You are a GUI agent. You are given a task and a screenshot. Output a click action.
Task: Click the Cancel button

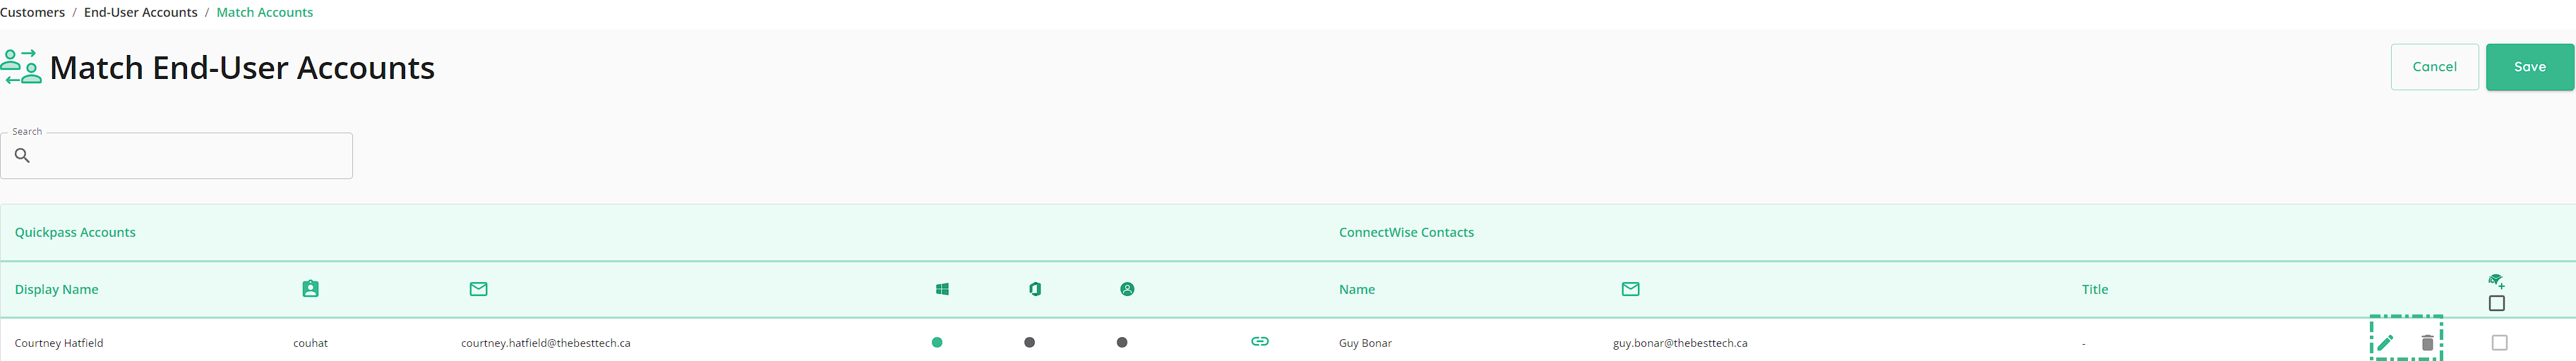coord(2434,67)
